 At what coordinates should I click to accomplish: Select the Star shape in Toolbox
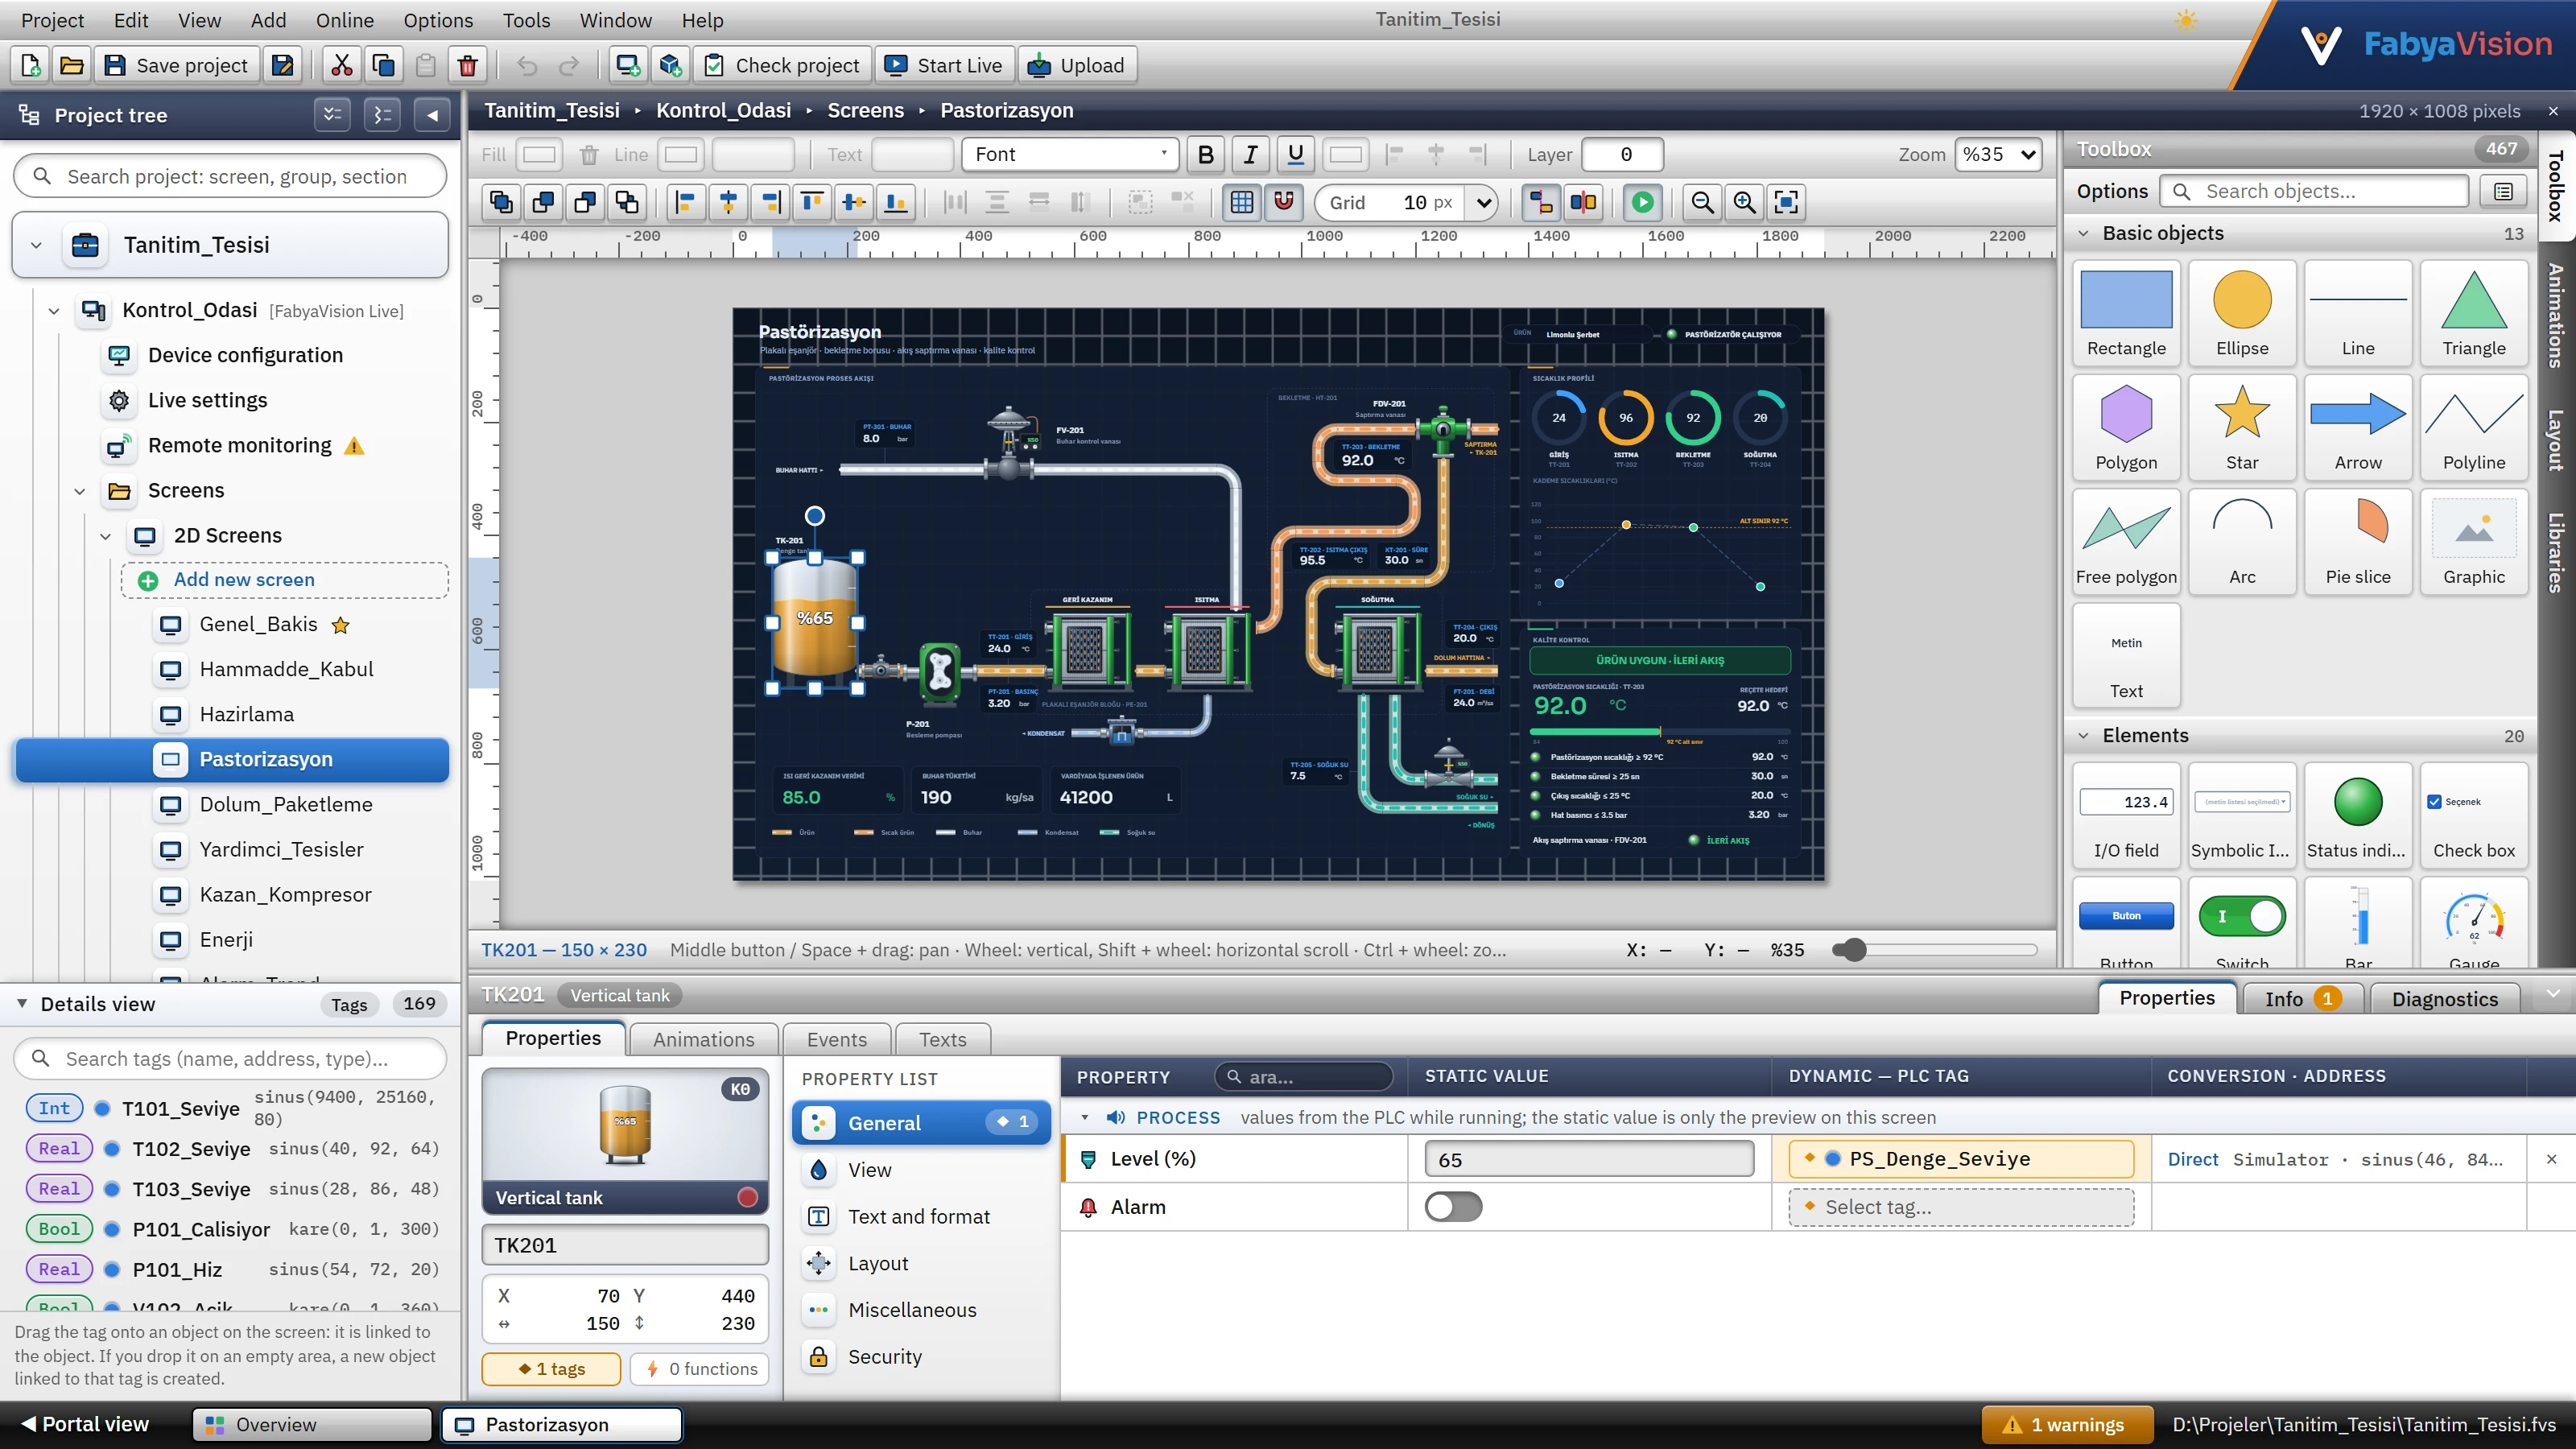click(2242, 428)
